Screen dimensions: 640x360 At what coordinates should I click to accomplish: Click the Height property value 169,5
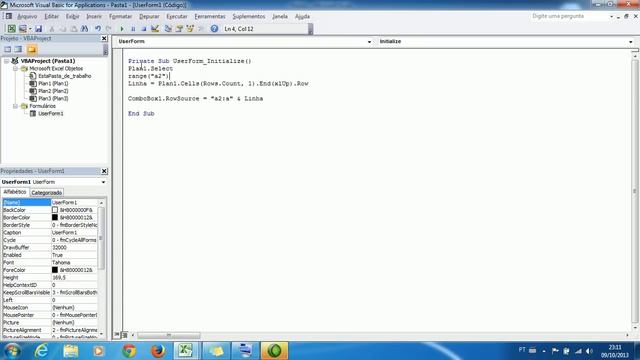tap(74, 278)
